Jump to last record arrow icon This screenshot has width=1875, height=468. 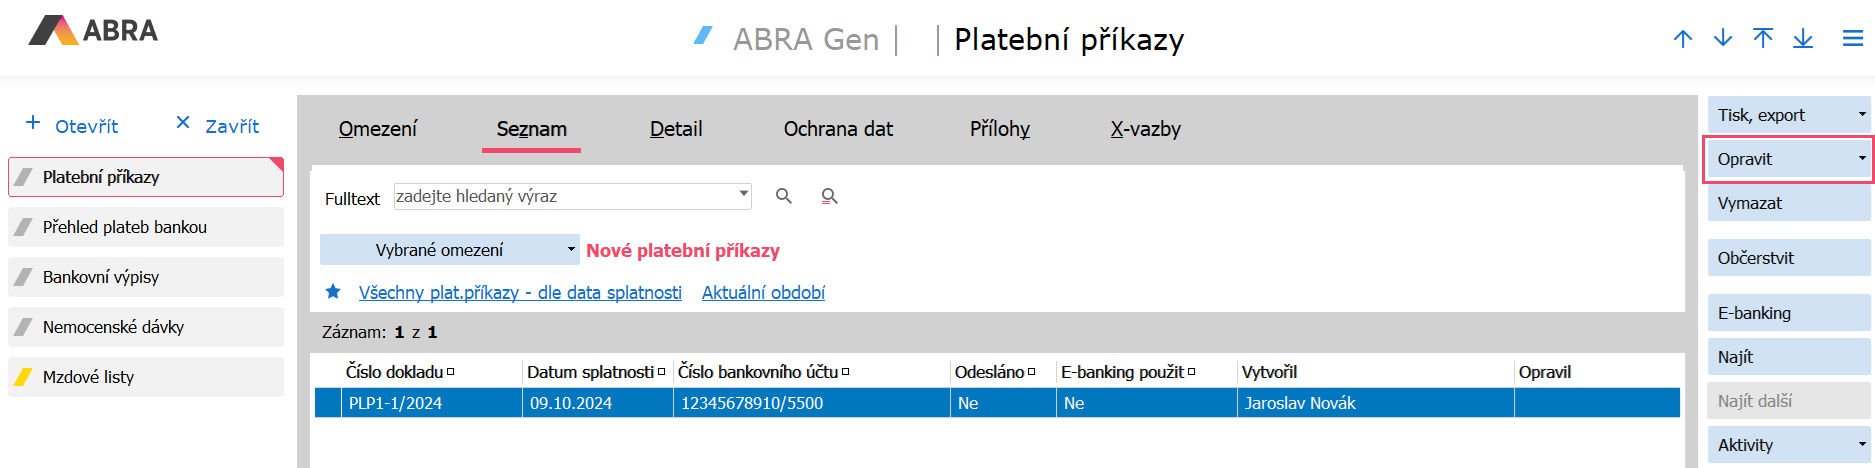point(1803,39)
